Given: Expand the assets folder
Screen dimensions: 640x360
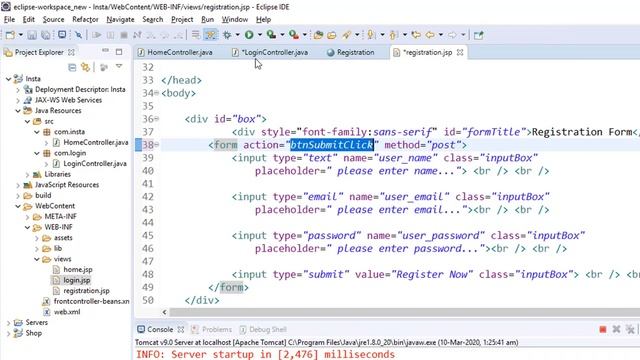Looking at the screenshot, I should click(37, 238).
